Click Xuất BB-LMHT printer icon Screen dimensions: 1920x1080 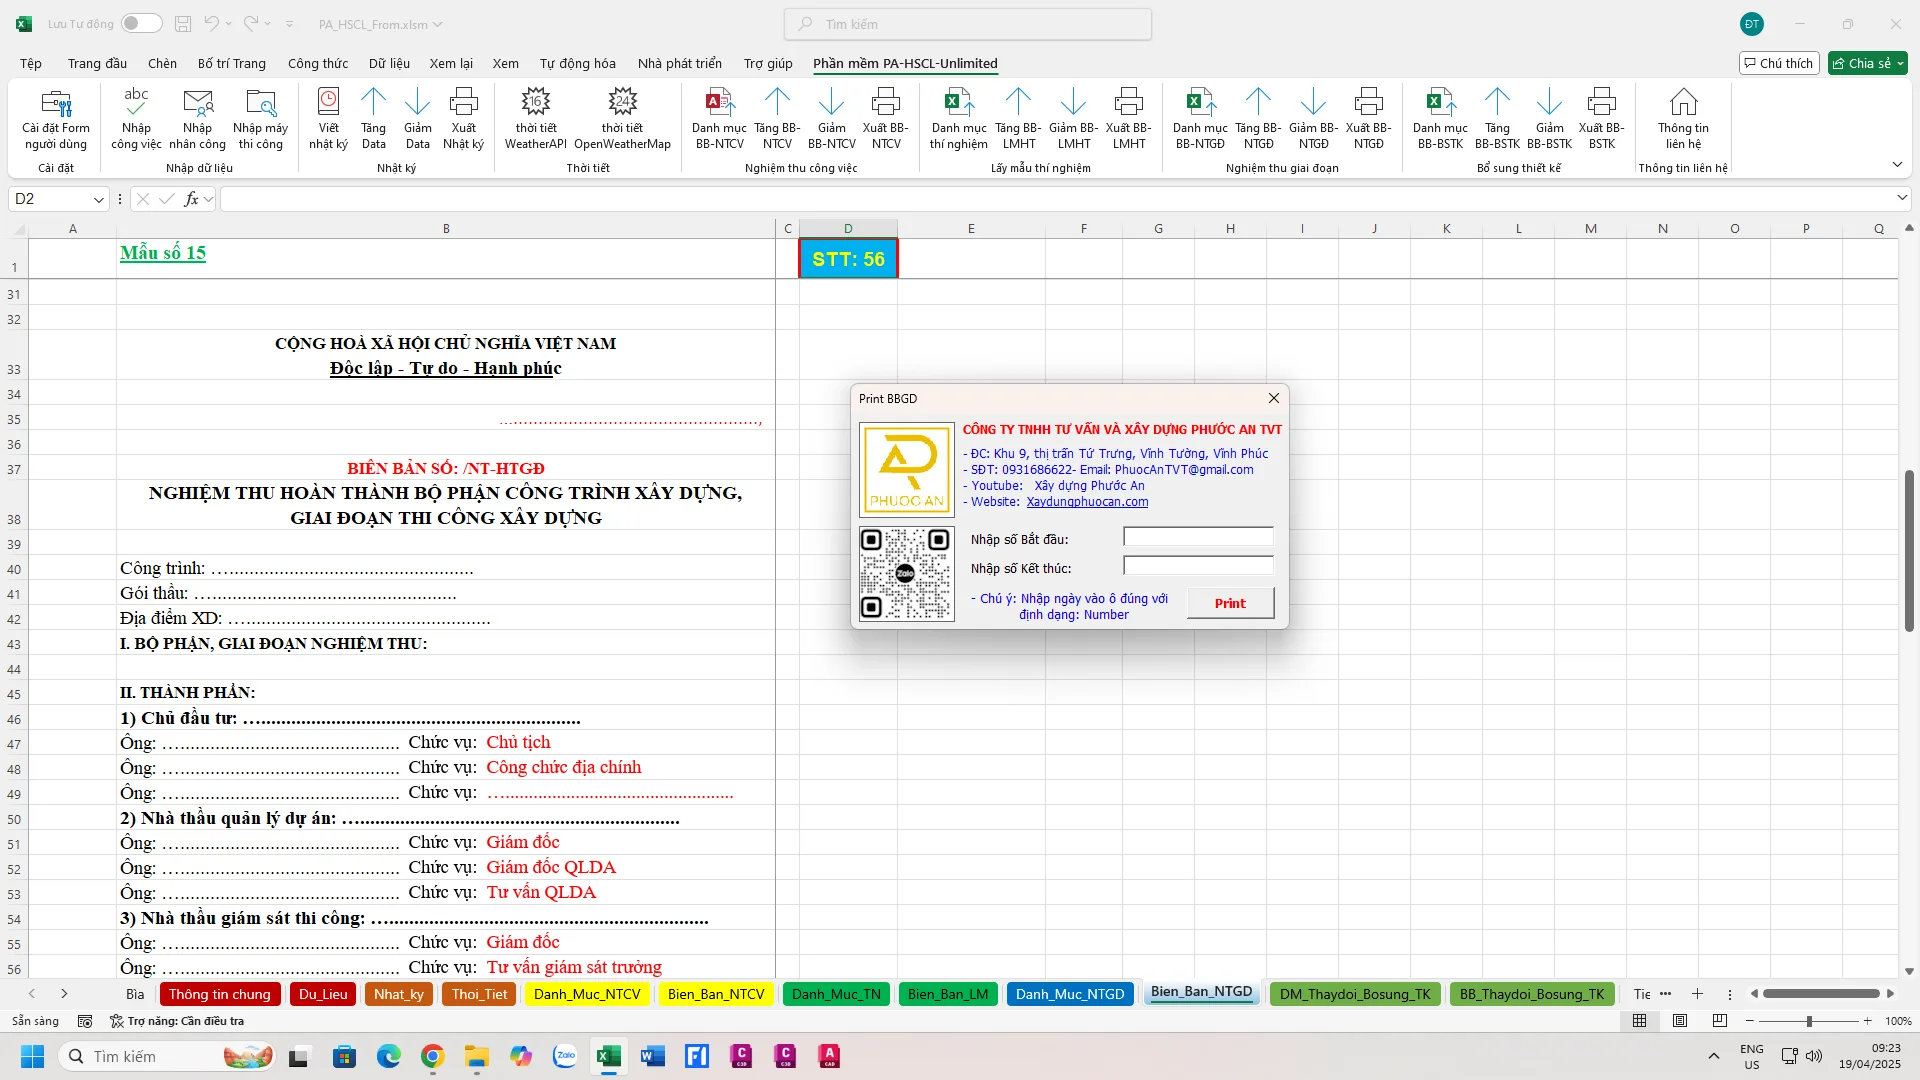click(1128, 119)
